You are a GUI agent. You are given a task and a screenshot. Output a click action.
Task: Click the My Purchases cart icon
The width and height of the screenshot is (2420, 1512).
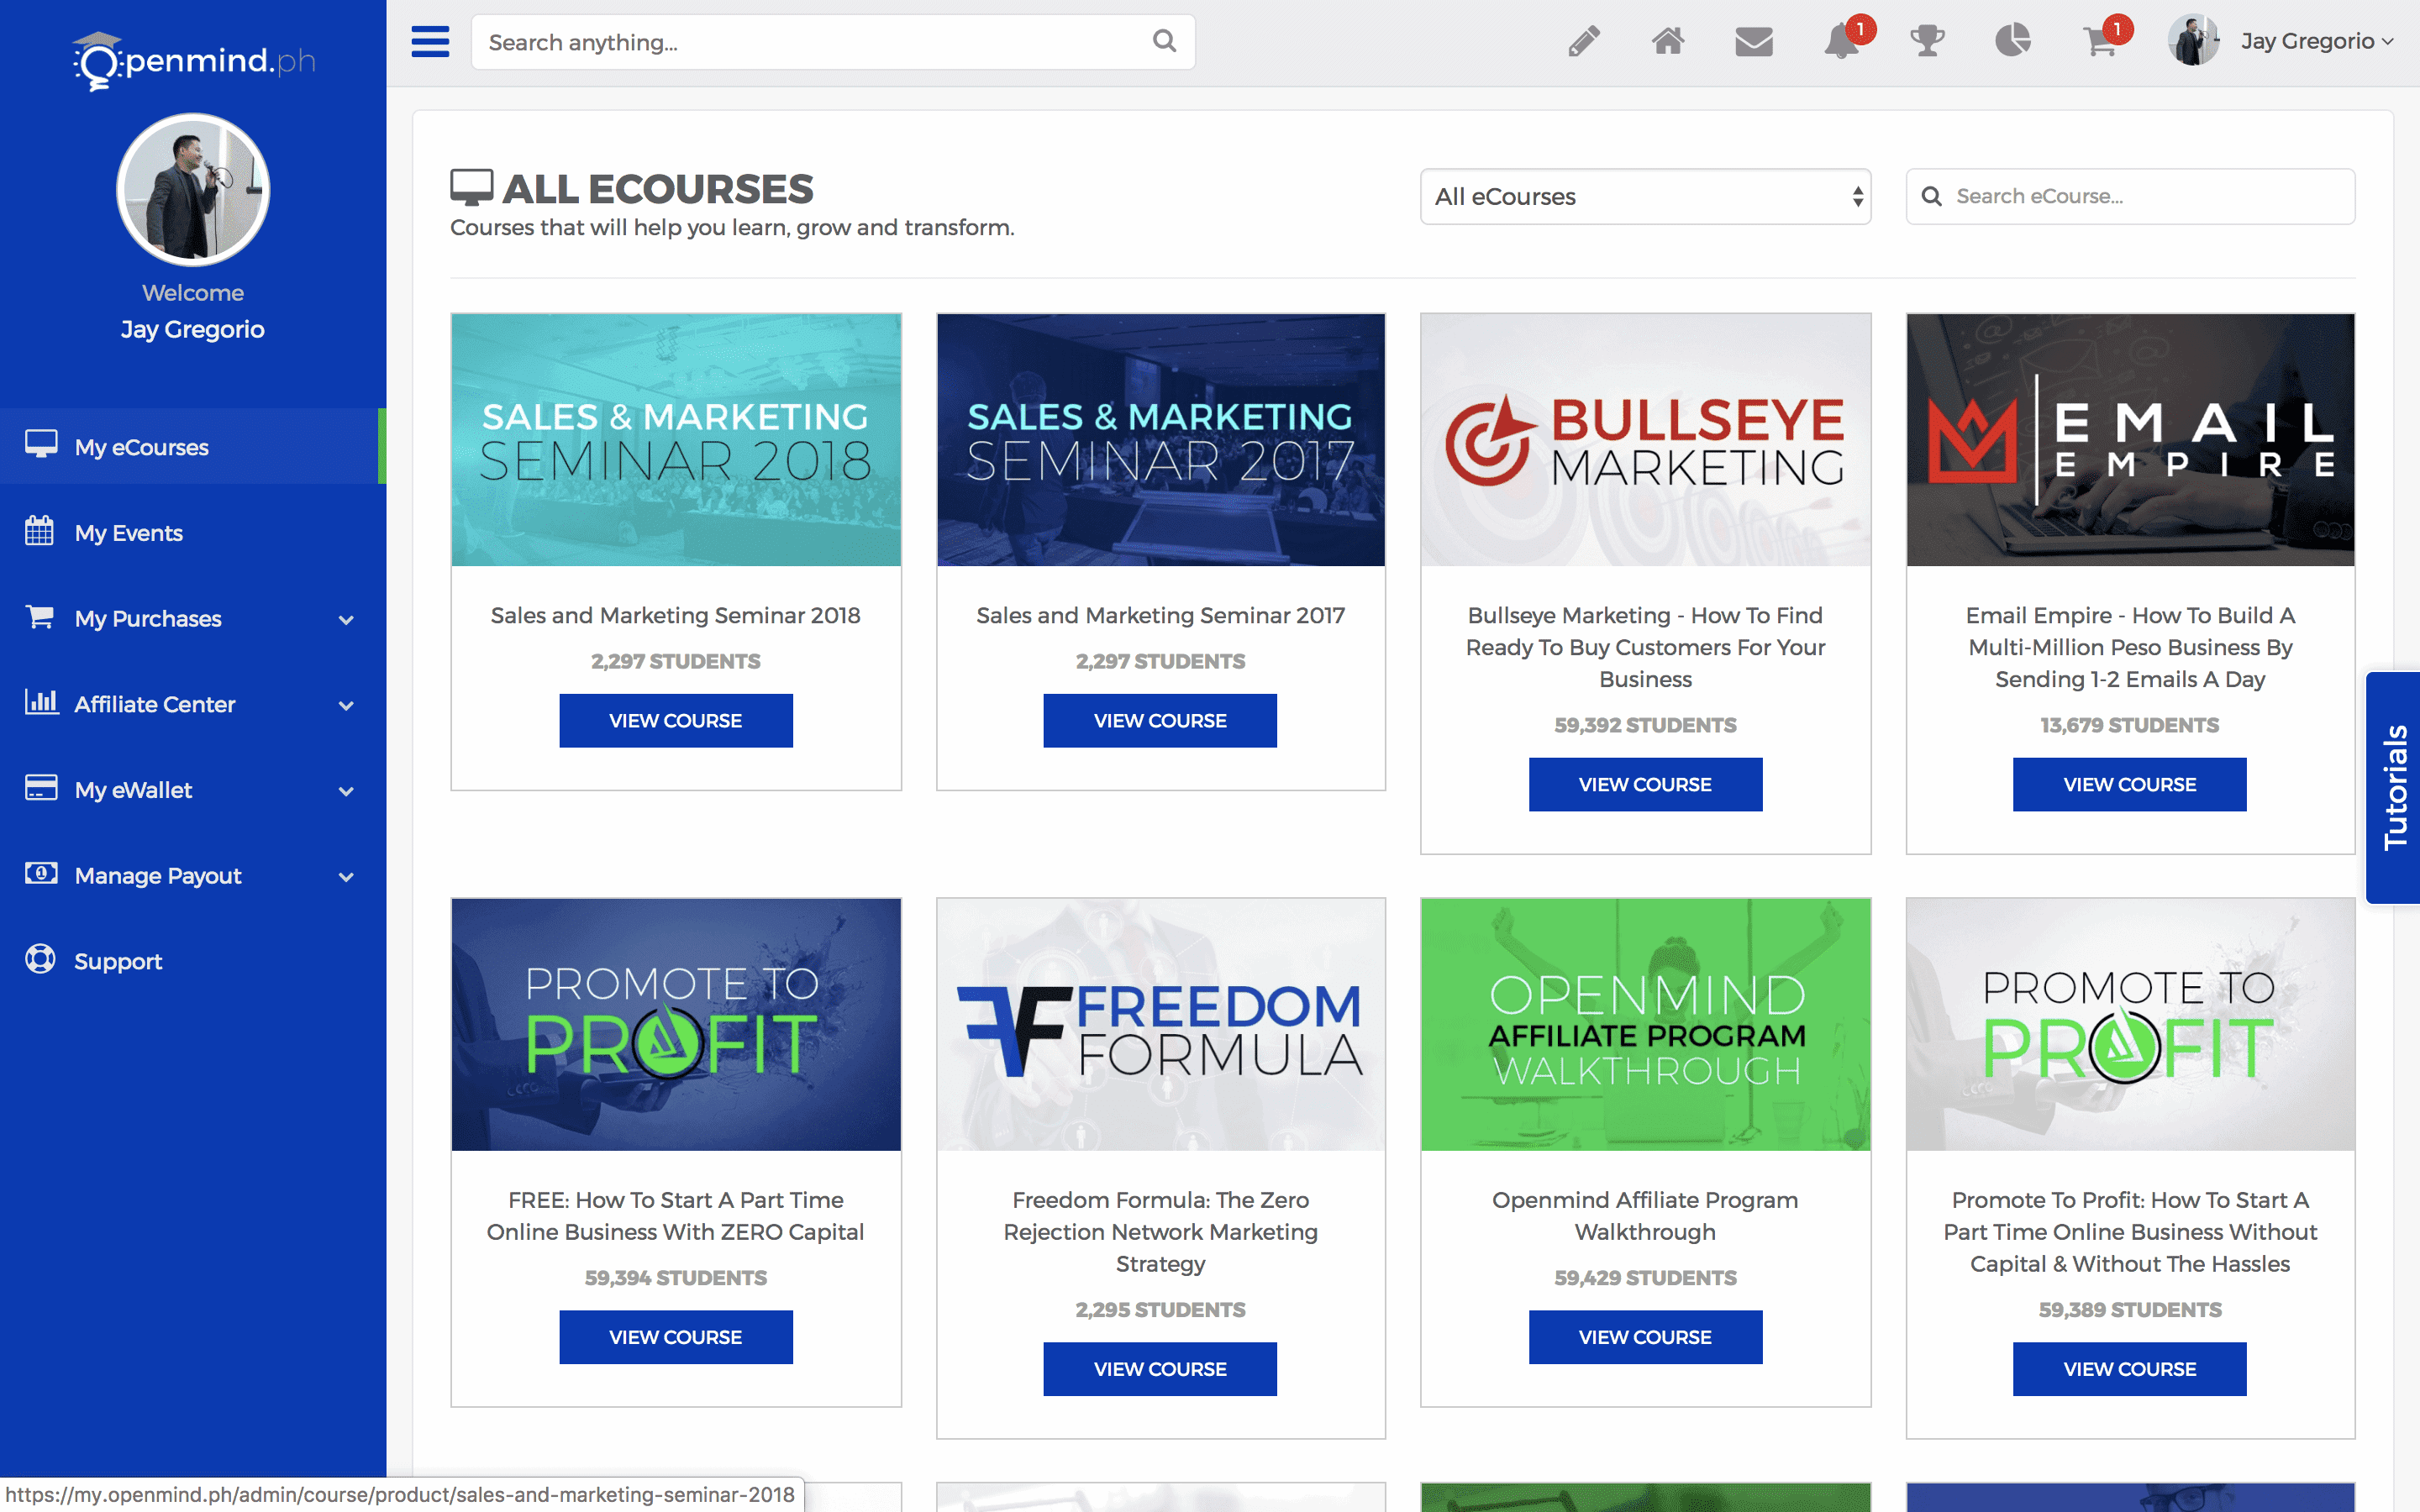[40, 617]
